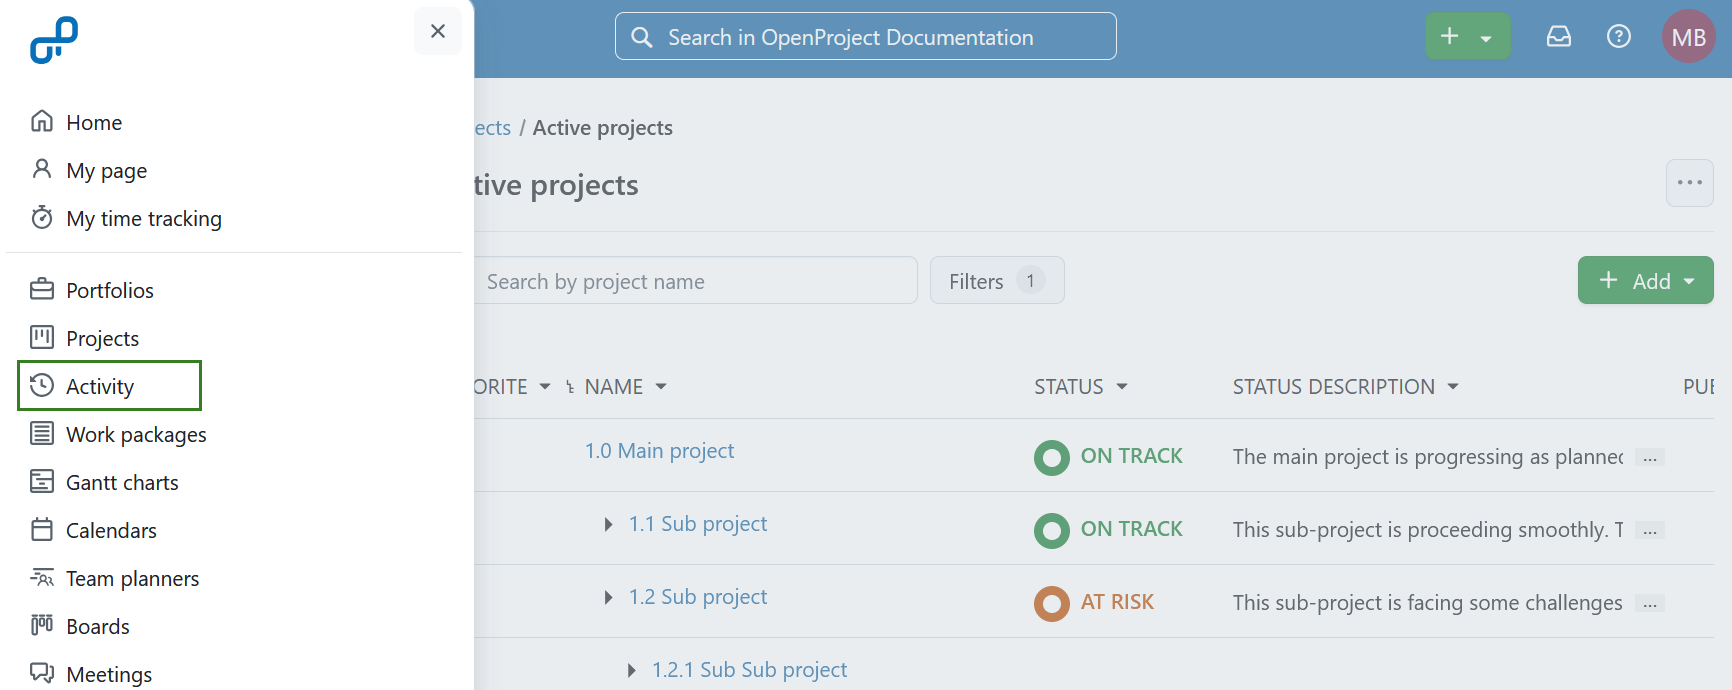Open Team planners in sidebar
1732x690 pixels.
(x=131, y=579)
